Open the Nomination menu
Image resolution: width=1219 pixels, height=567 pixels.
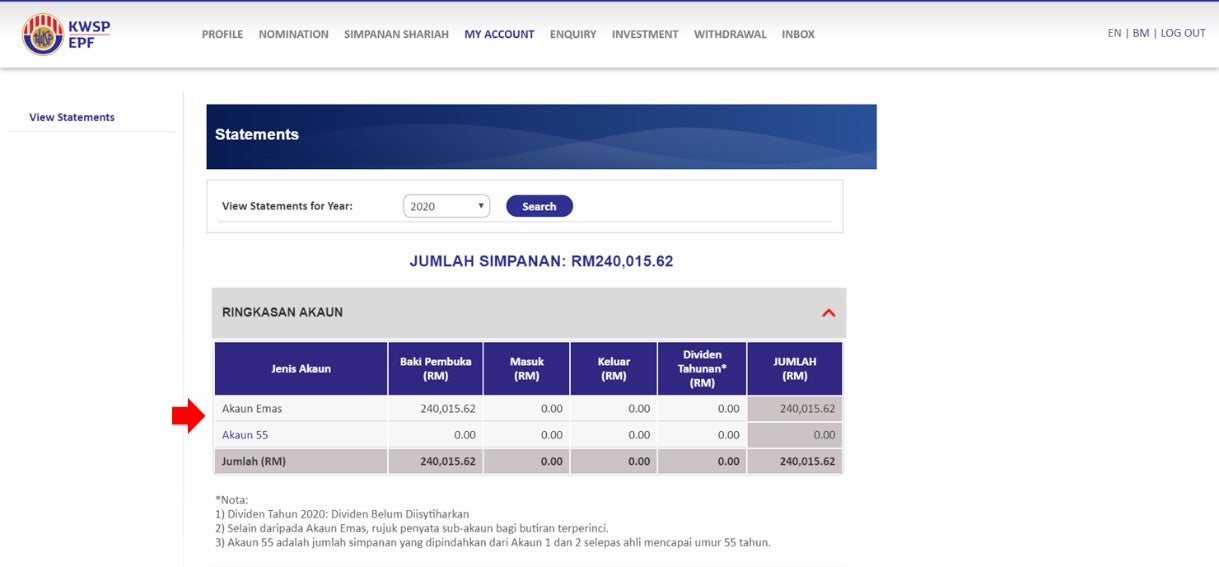[293, 34]
